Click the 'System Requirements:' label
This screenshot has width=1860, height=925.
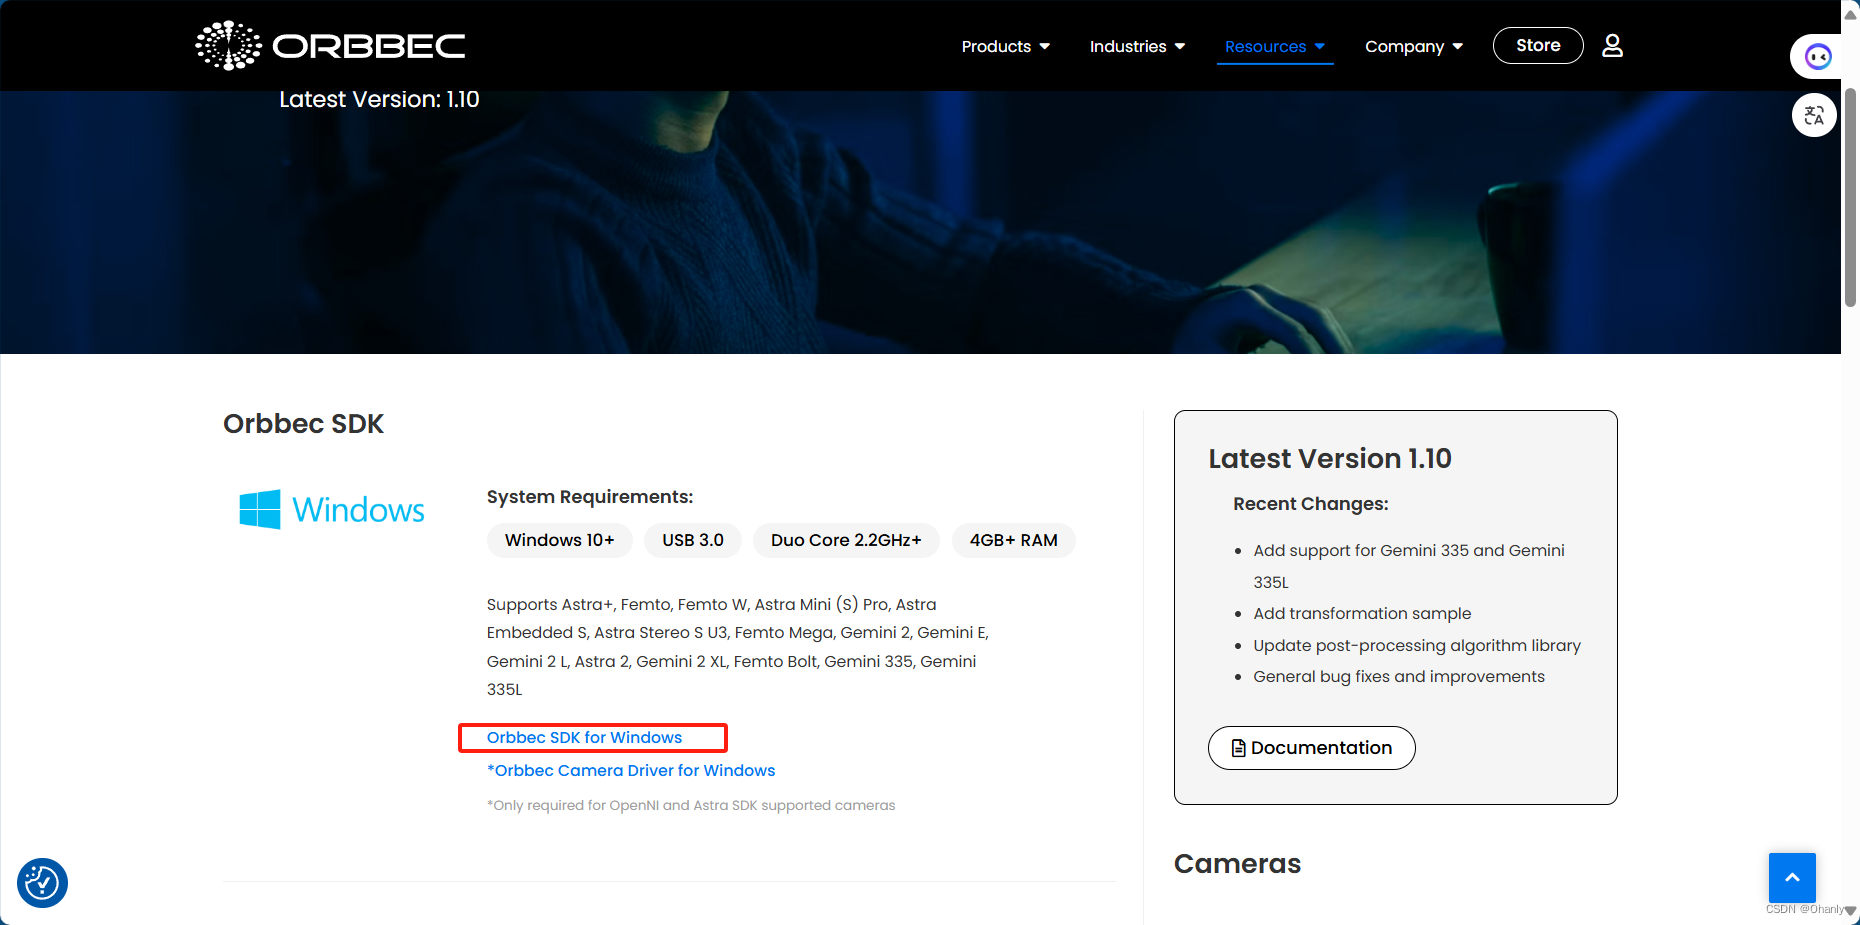pyautogui.click(x=590, y=497)
